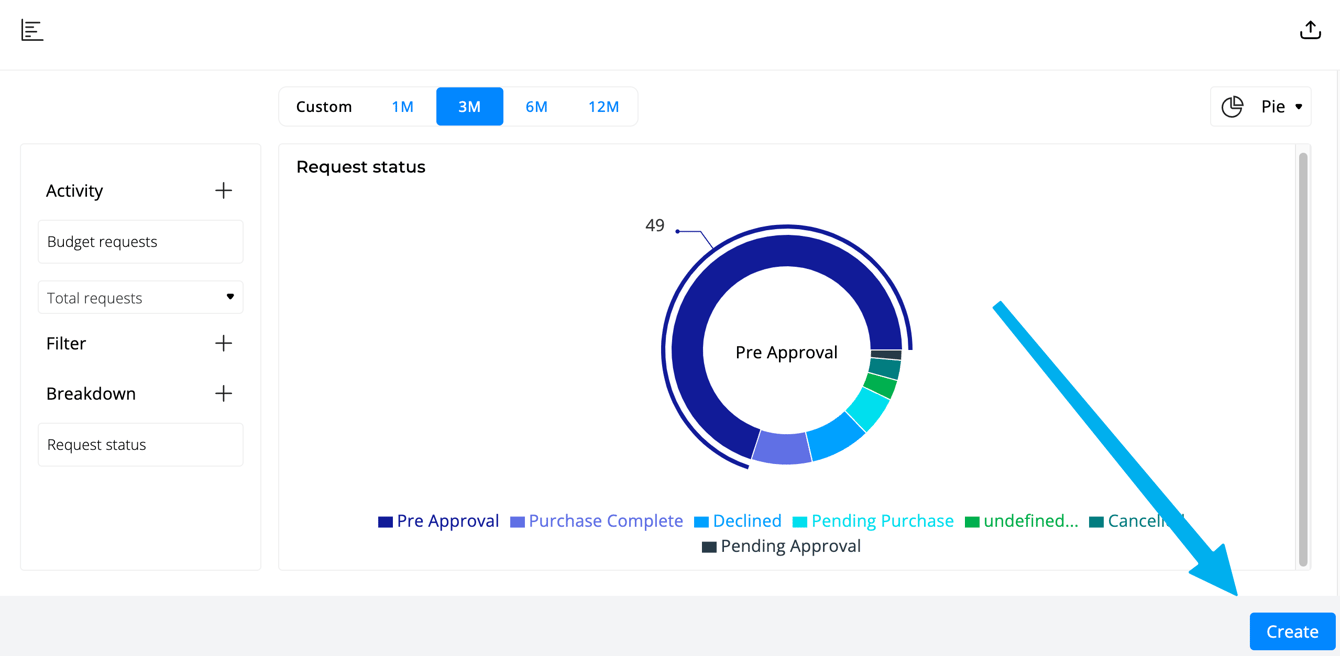Add an activity with the Activity plus icon
The width and height of the screenshot is (1340, 656).
tap(223, 190)
